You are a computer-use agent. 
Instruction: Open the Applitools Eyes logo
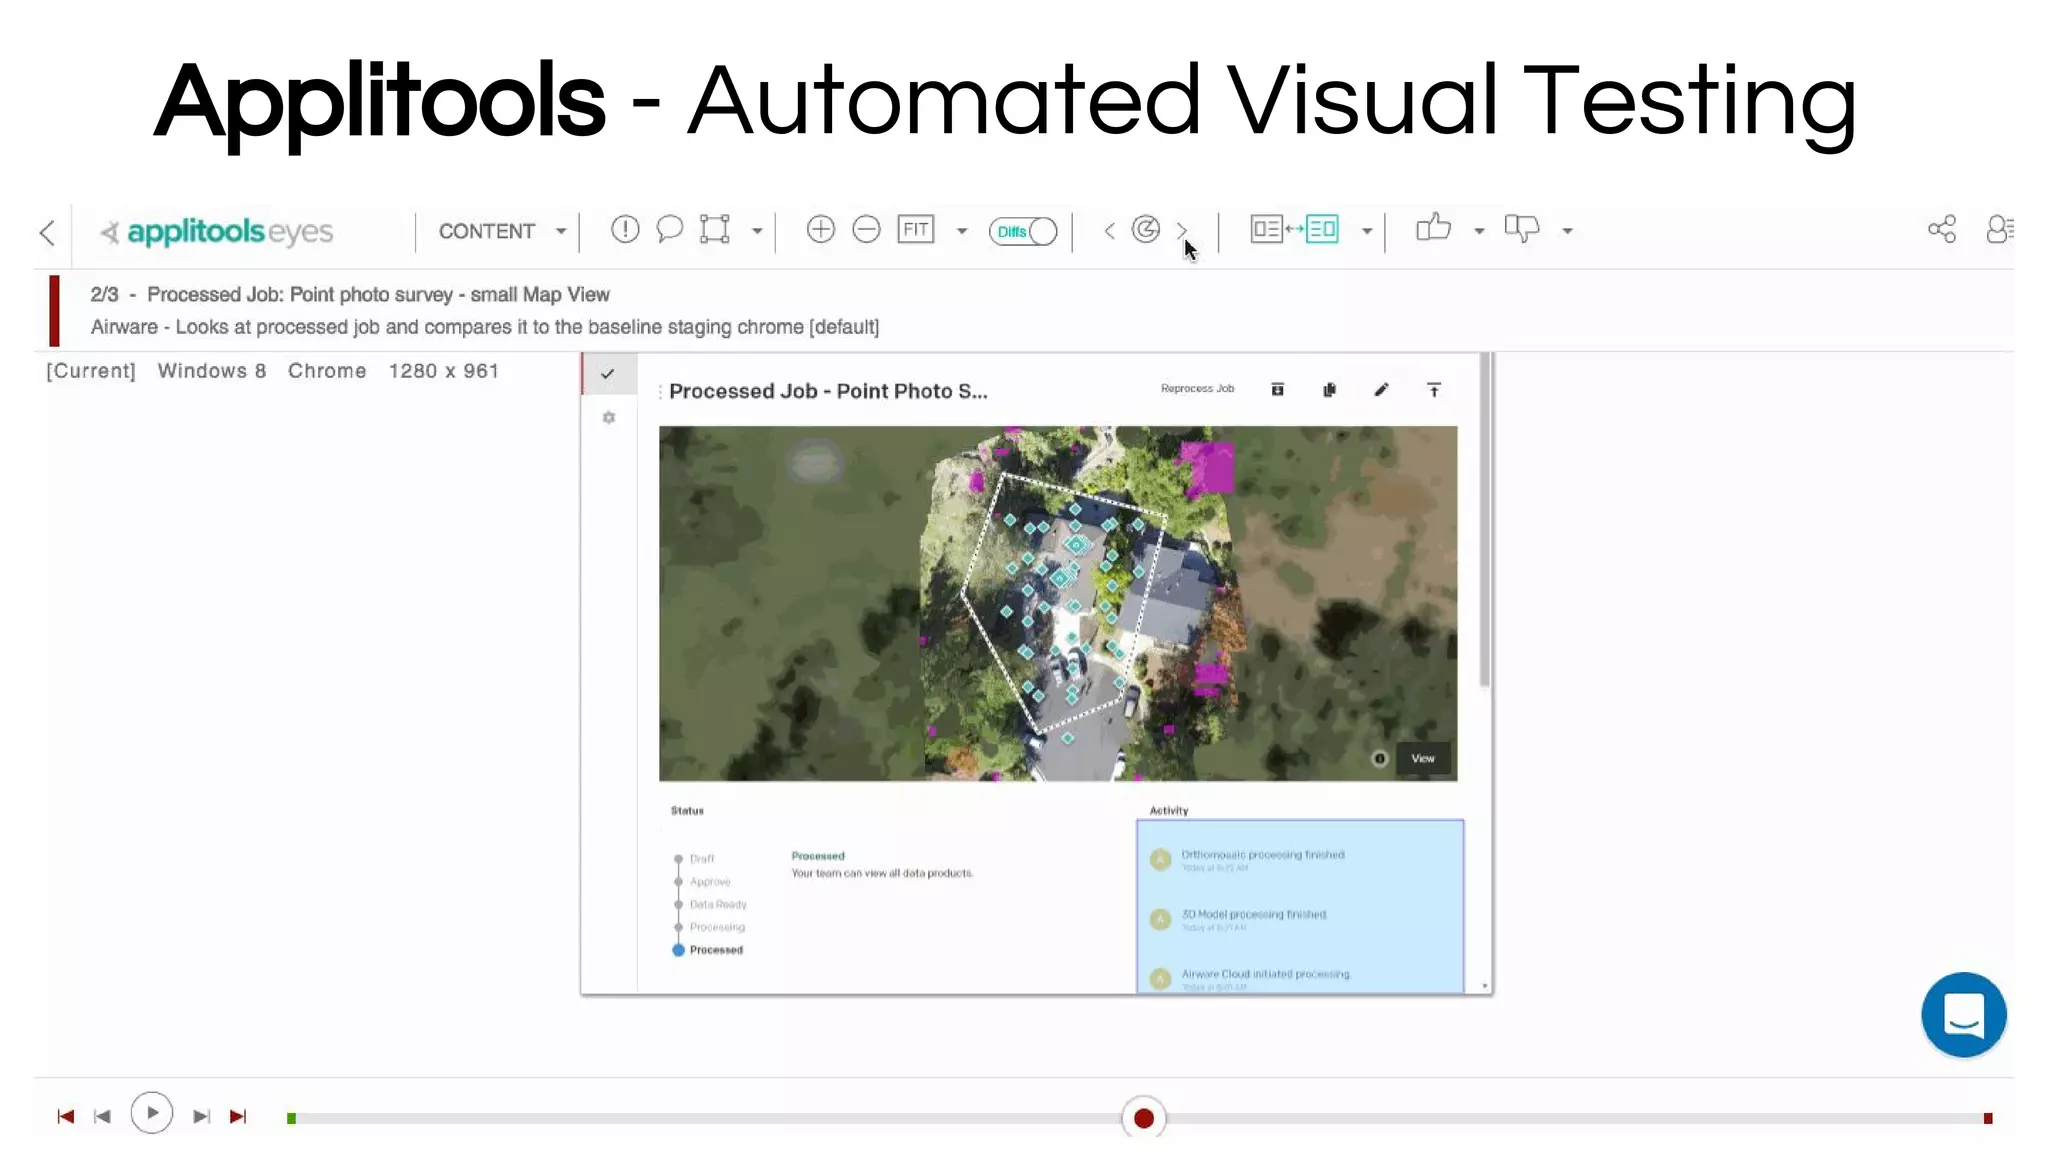point(216,232)
